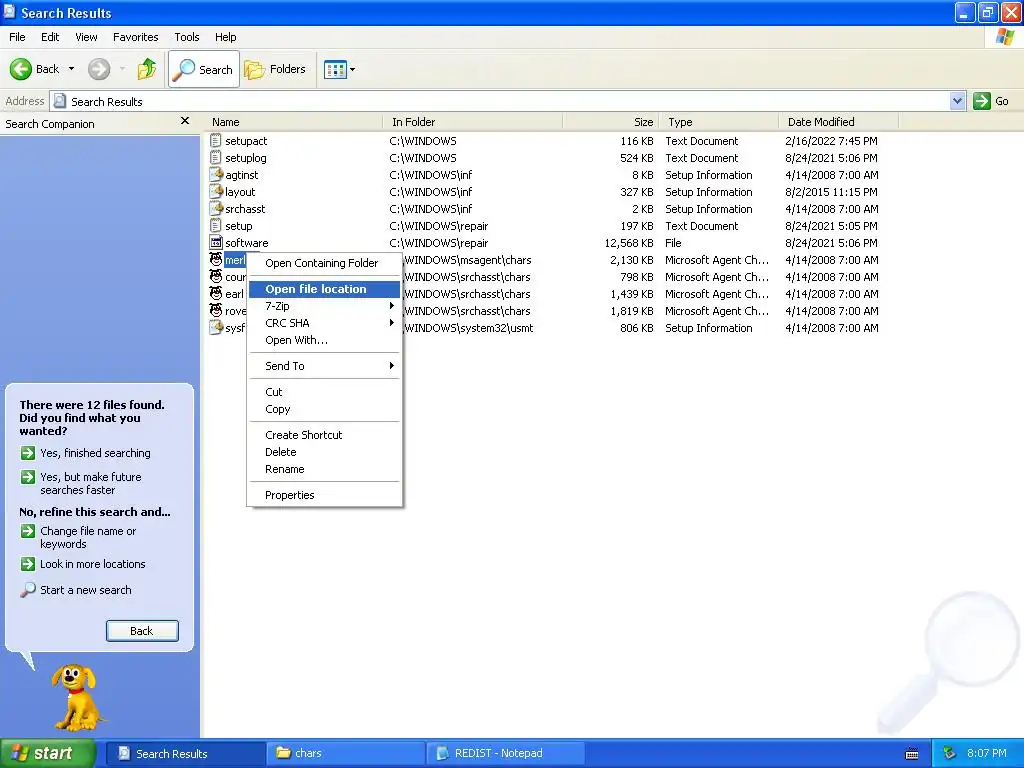The width and height of the screenshot is (1024, 768).
Task: Switch to REDIST - Notepad in taskbar
Action: [x=506, y=753]
